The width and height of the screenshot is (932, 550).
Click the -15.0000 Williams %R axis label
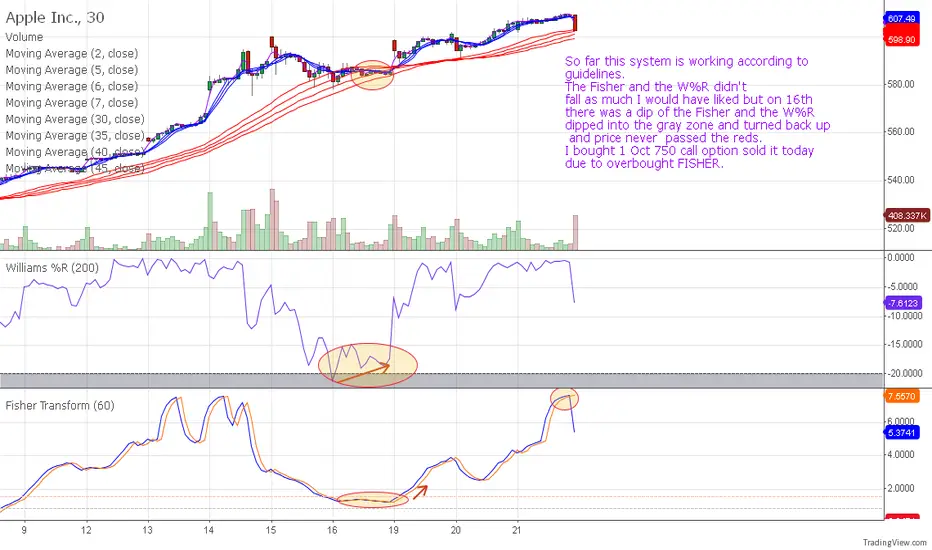coord(903,344)
